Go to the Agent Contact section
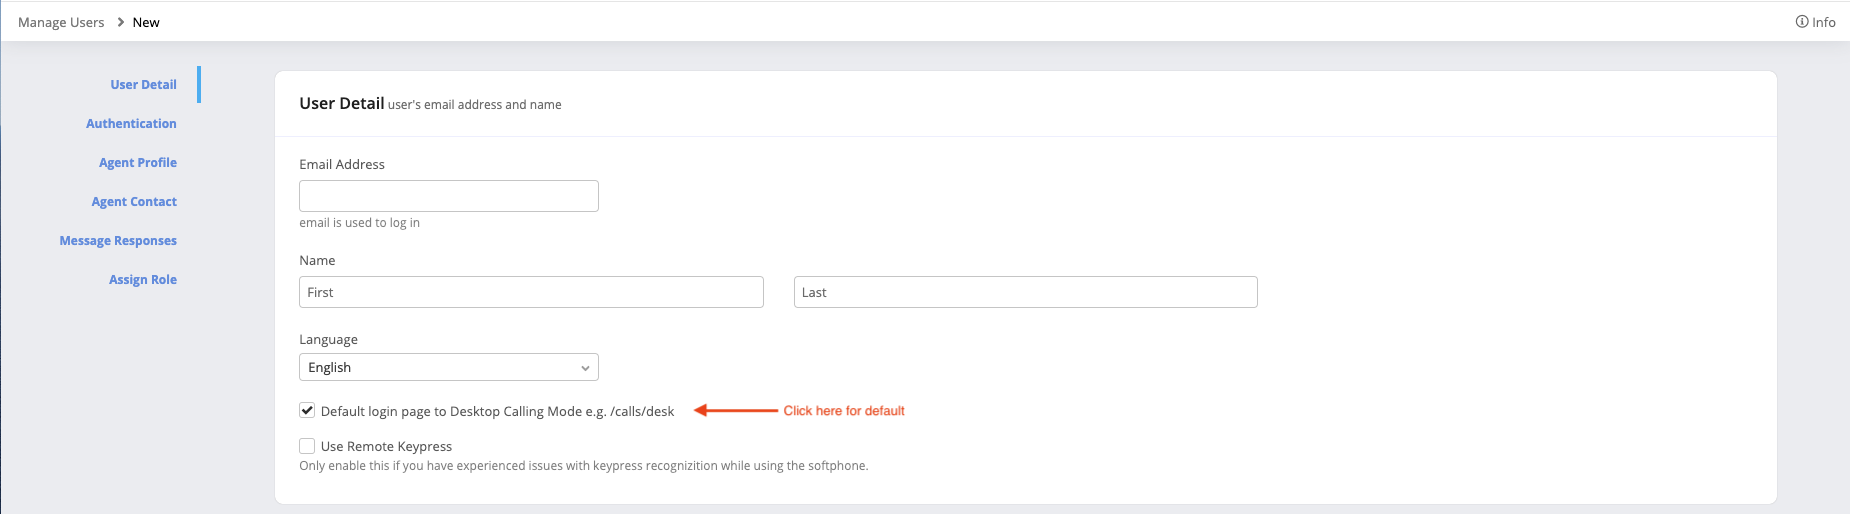This screenshot has width=1850, height=514. coord(134,201)
